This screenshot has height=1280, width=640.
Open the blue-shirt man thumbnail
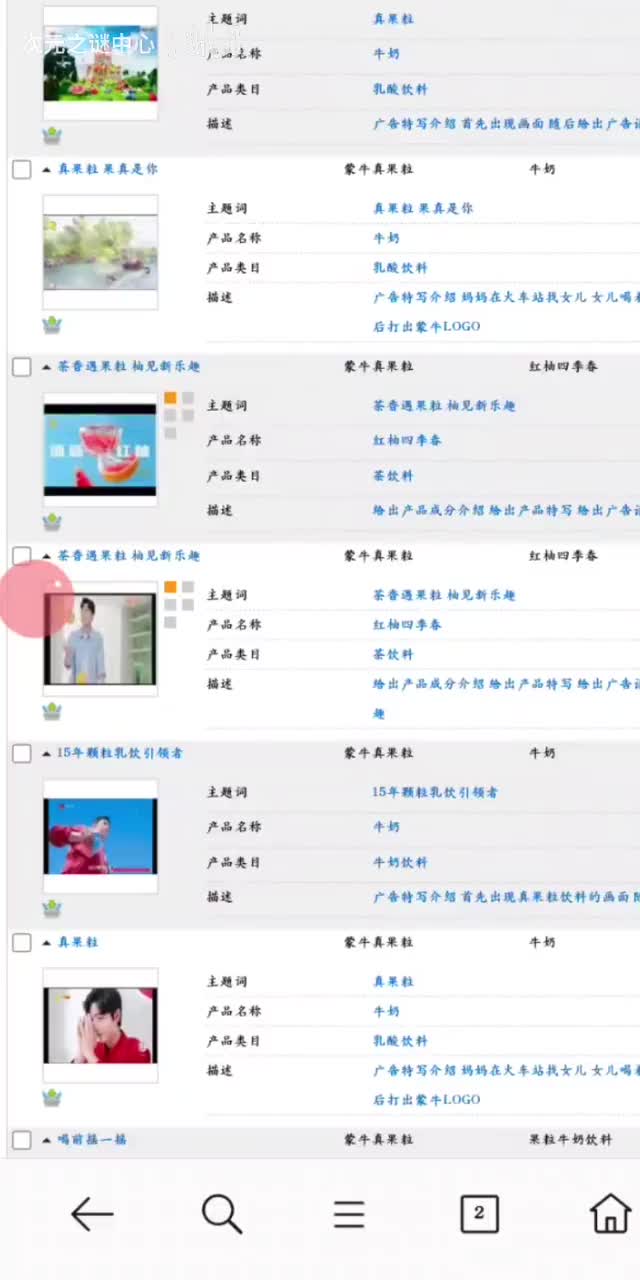(100, 638)
